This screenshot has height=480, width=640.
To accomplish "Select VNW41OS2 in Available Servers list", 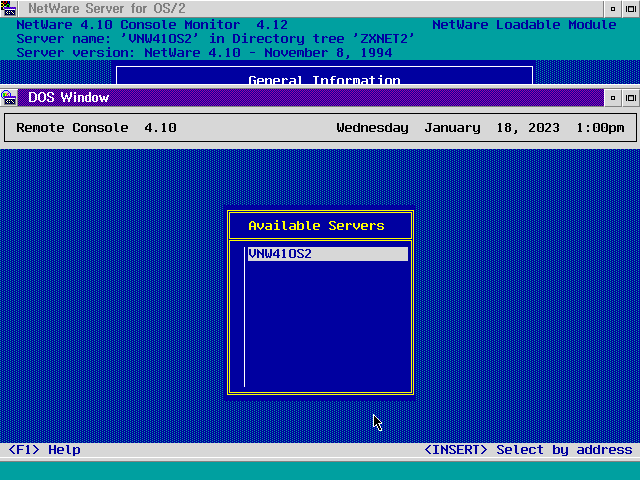I will [x=328, y=253].
